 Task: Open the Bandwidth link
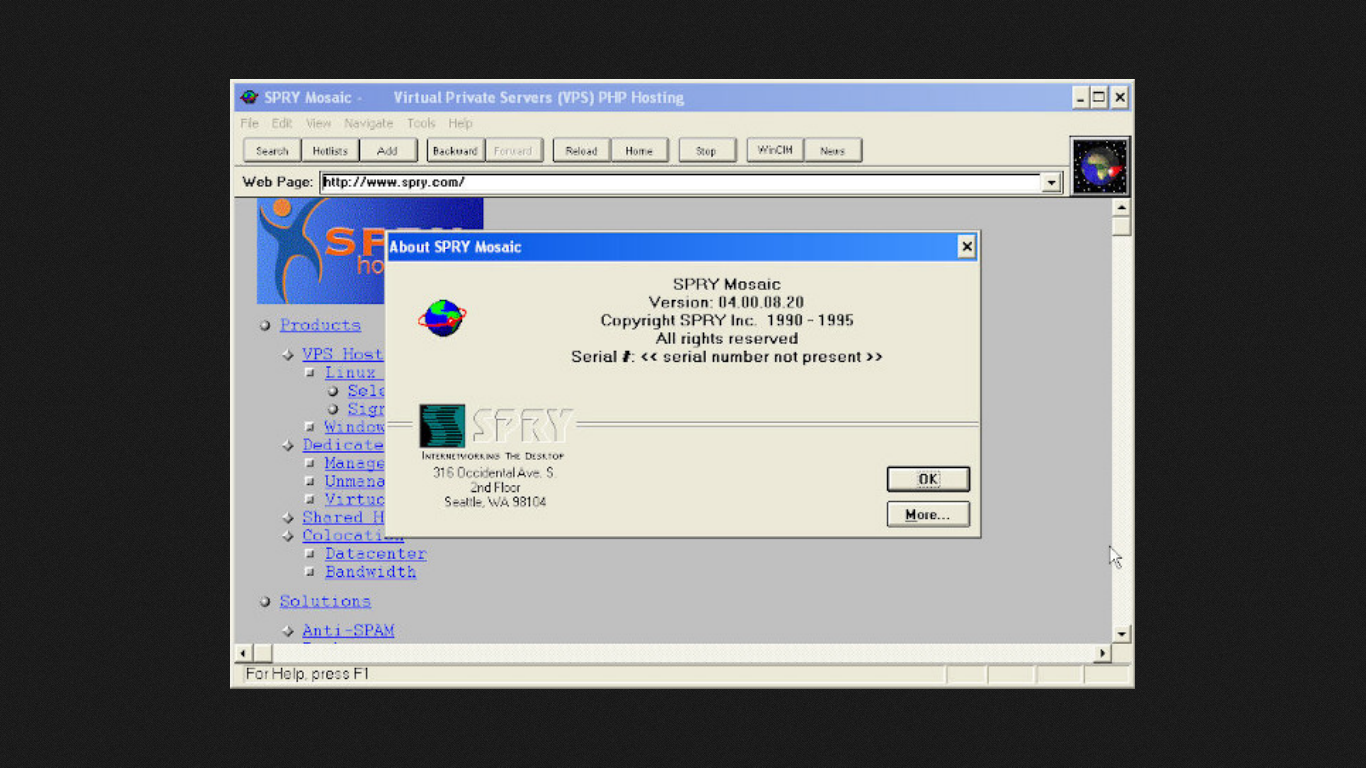point(370,572)
